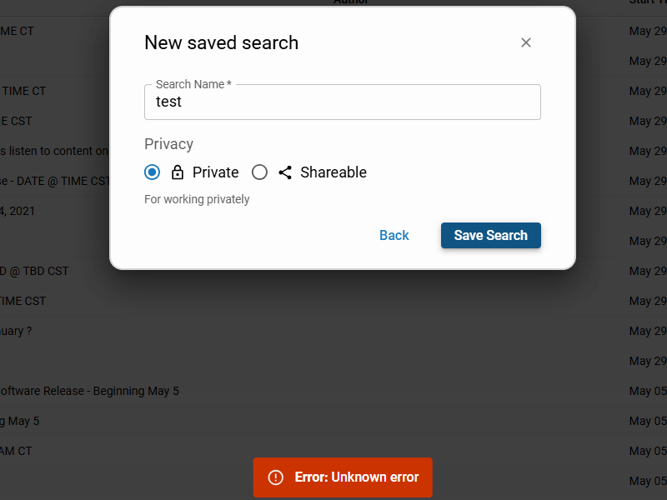Open the row ending with 4, 2021
The height and width of the screenshot is (500, 667).
click(17, 211)
